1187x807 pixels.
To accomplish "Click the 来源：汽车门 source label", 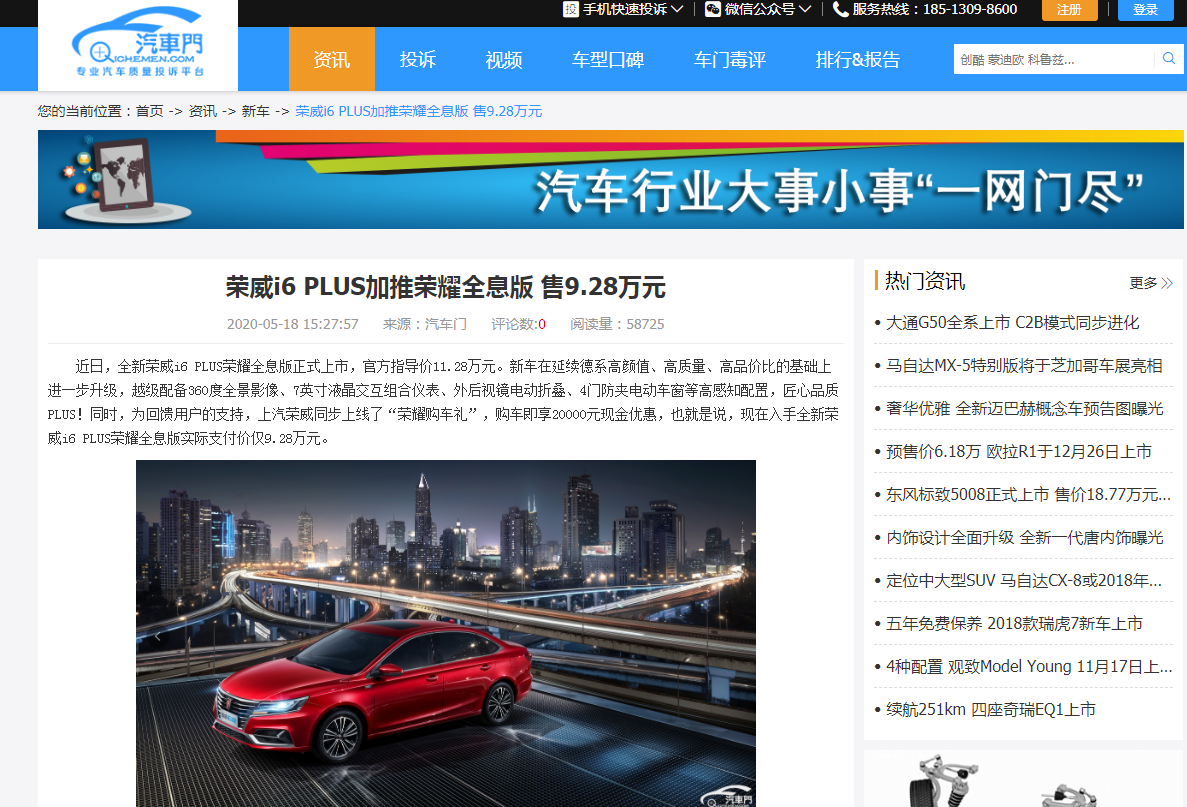I will [425, 324].
